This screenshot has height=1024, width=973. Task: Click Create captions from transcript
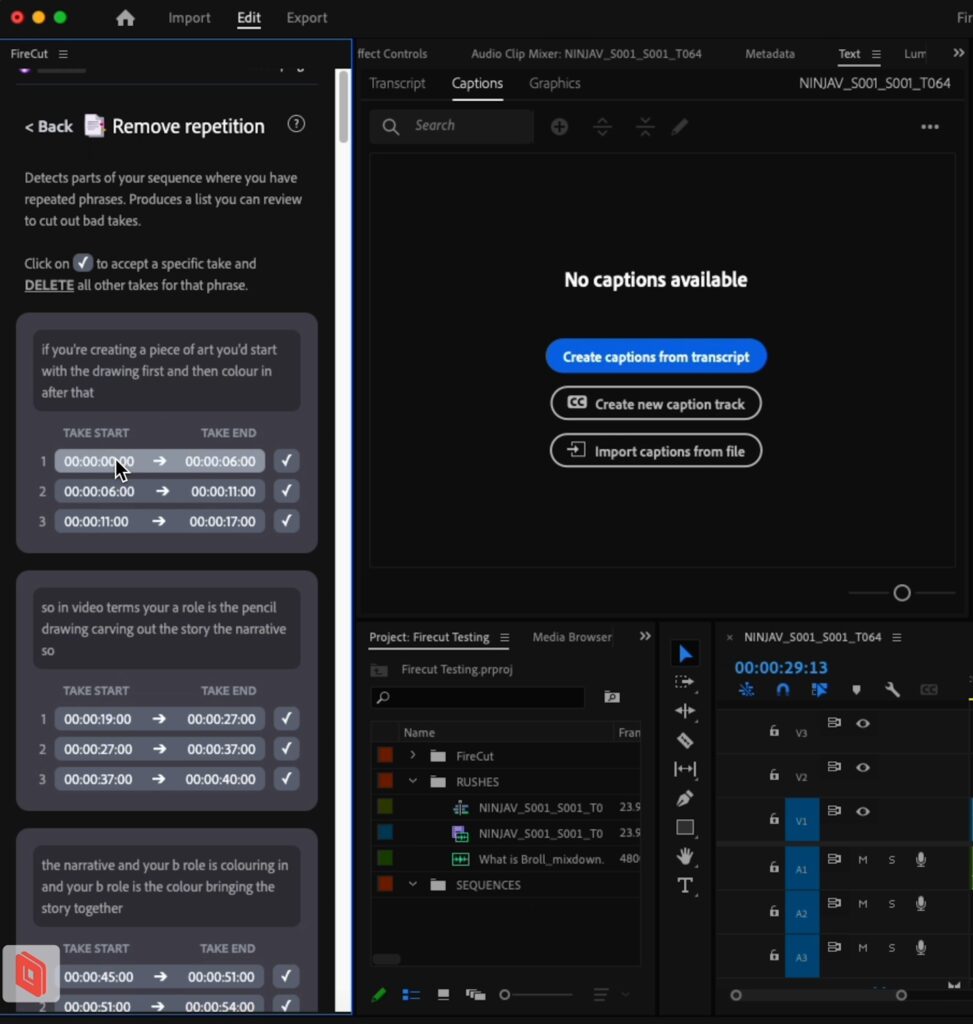point(656,355)
